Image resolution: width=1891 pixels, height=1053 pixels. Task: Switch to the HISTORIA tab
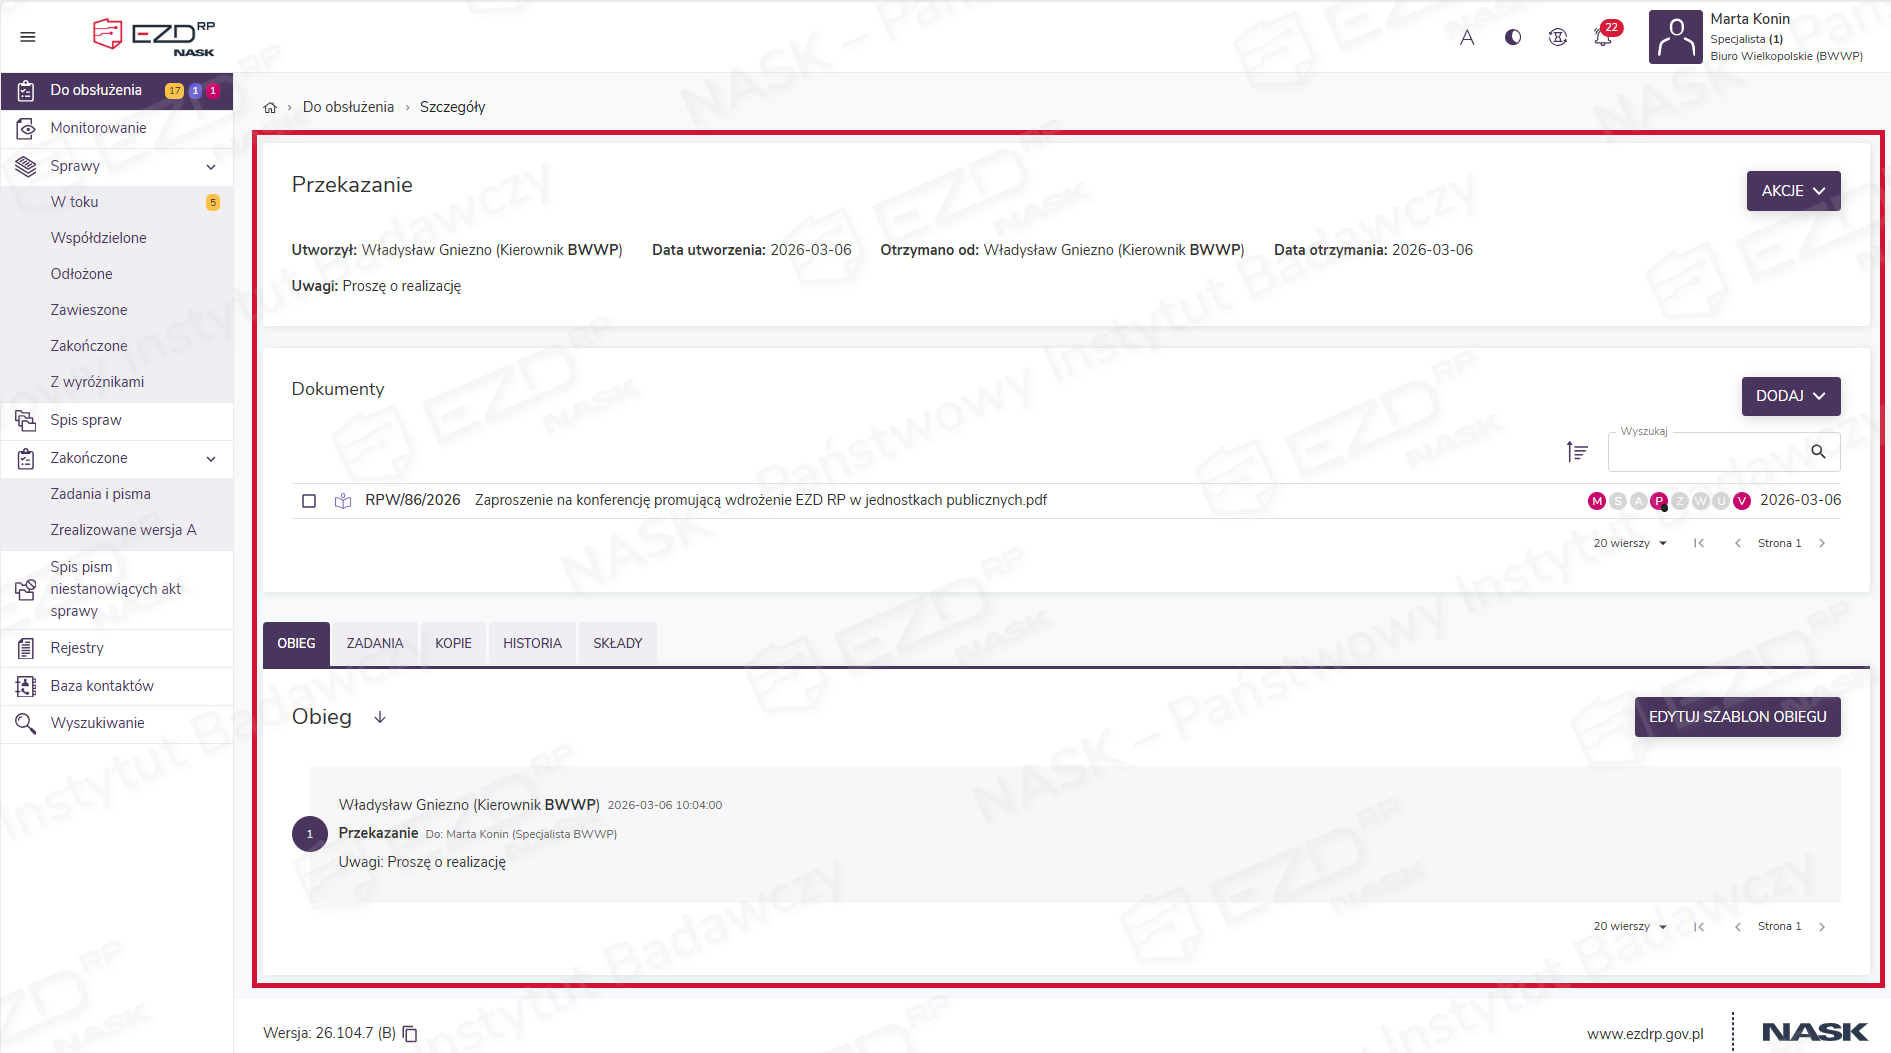[532, 643]
